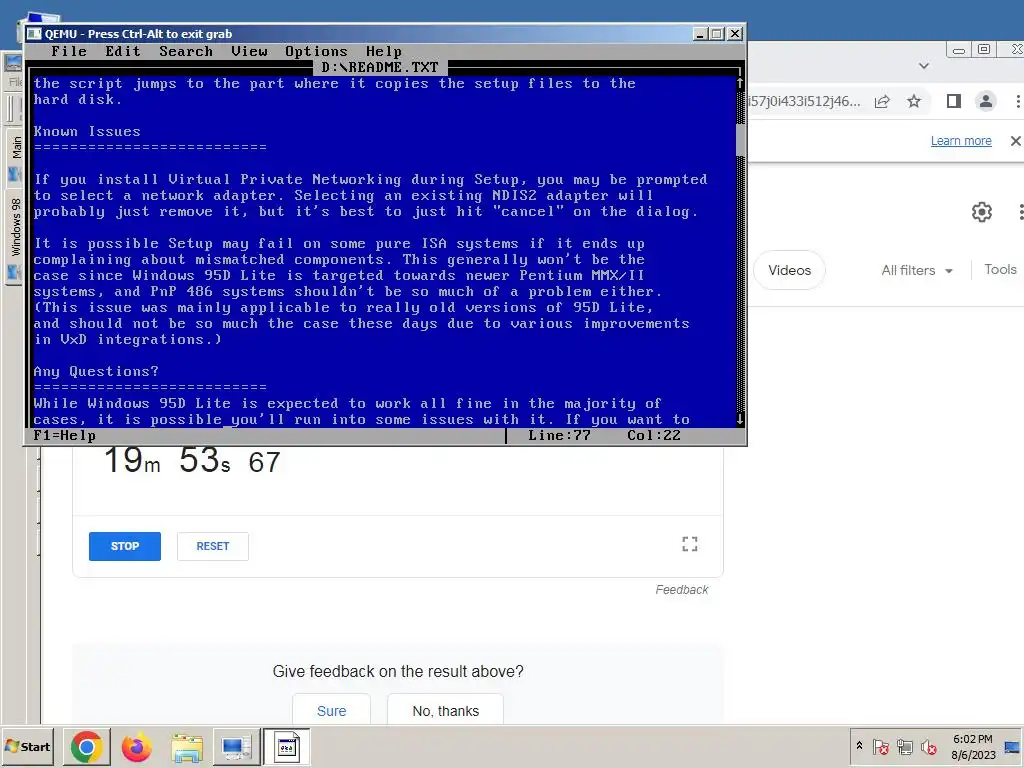Click Sure on feedback prompt
The height and width of the screenshot is (768, 1024).
tap(331, 711)
